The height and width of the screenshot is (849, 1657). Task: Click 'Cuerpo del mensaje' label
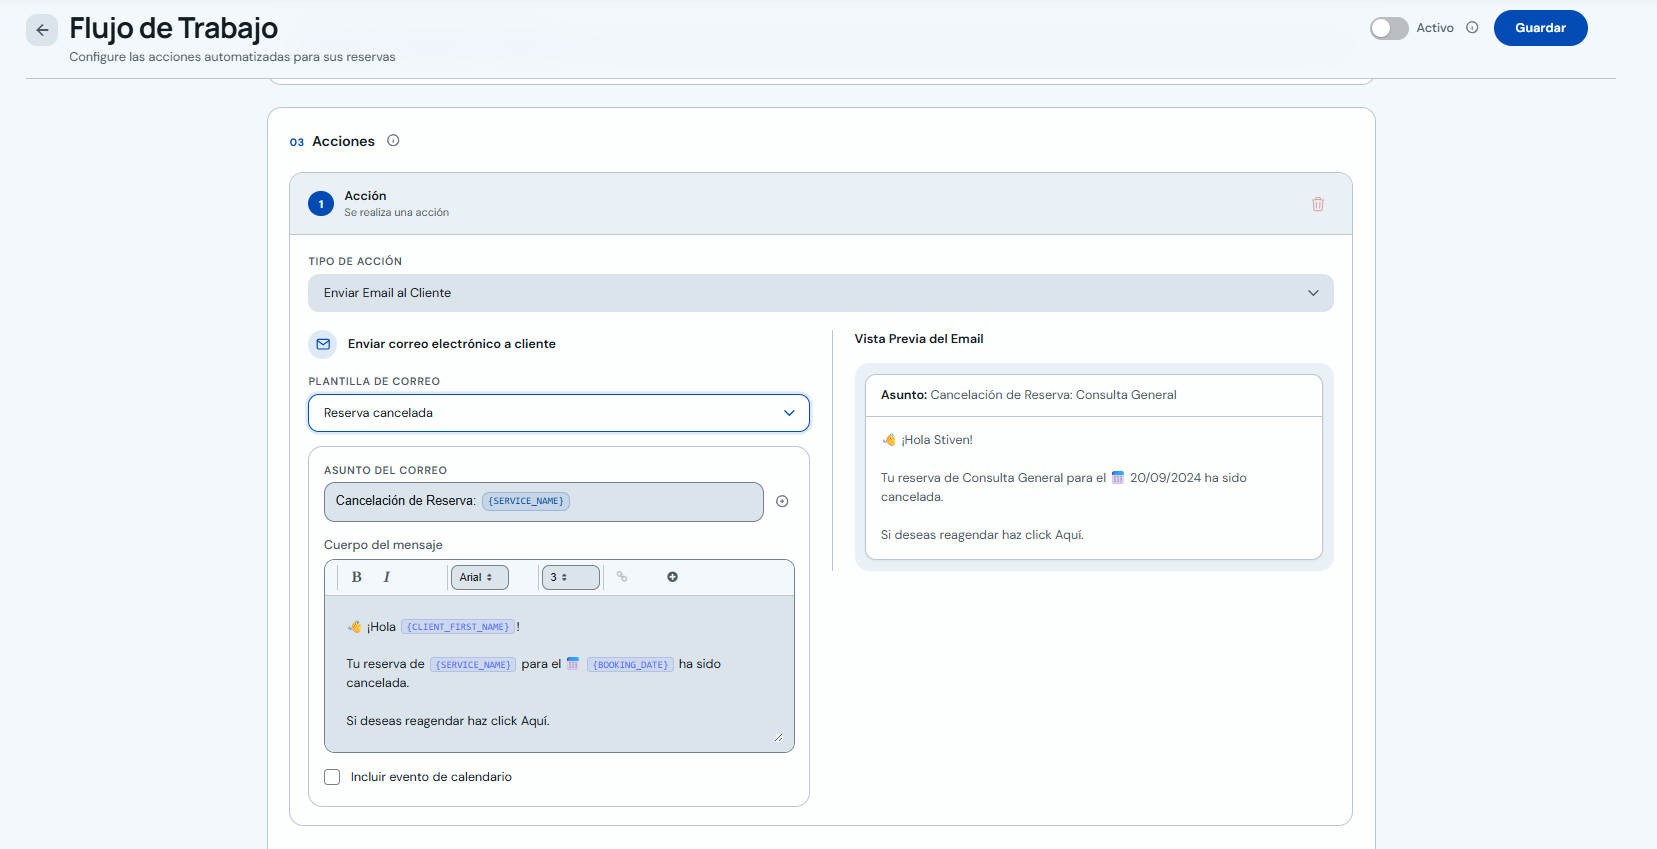[383, 545]
